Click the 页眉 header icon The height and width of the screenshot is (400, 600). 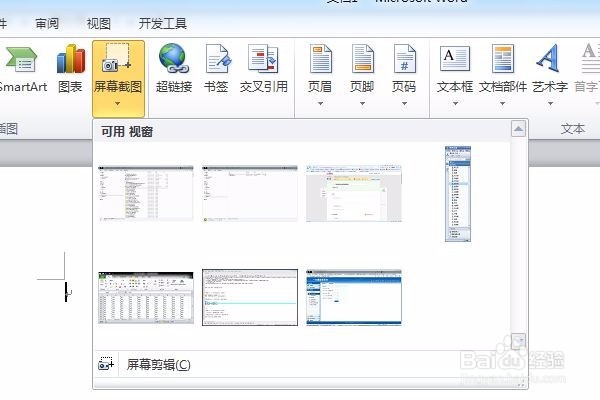321,59
